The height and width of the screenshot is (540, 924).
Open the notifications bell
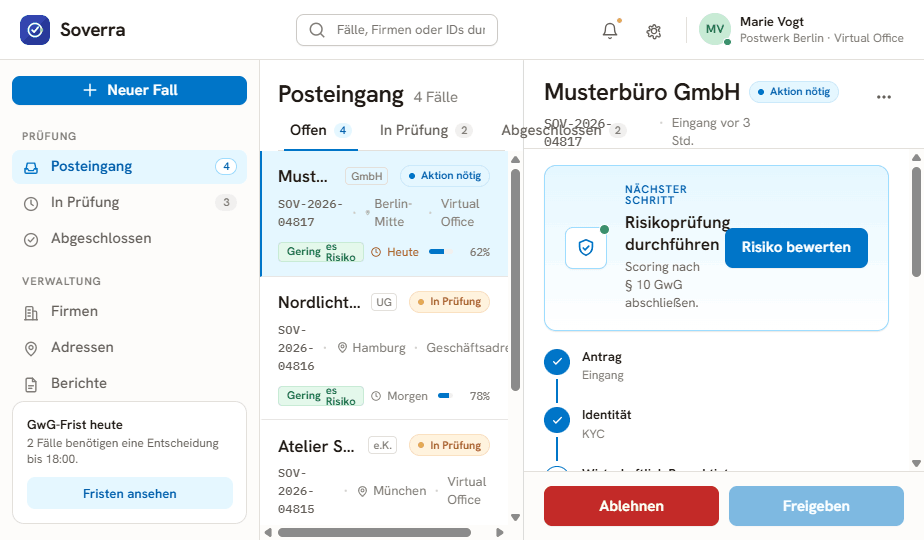point(610,31)
